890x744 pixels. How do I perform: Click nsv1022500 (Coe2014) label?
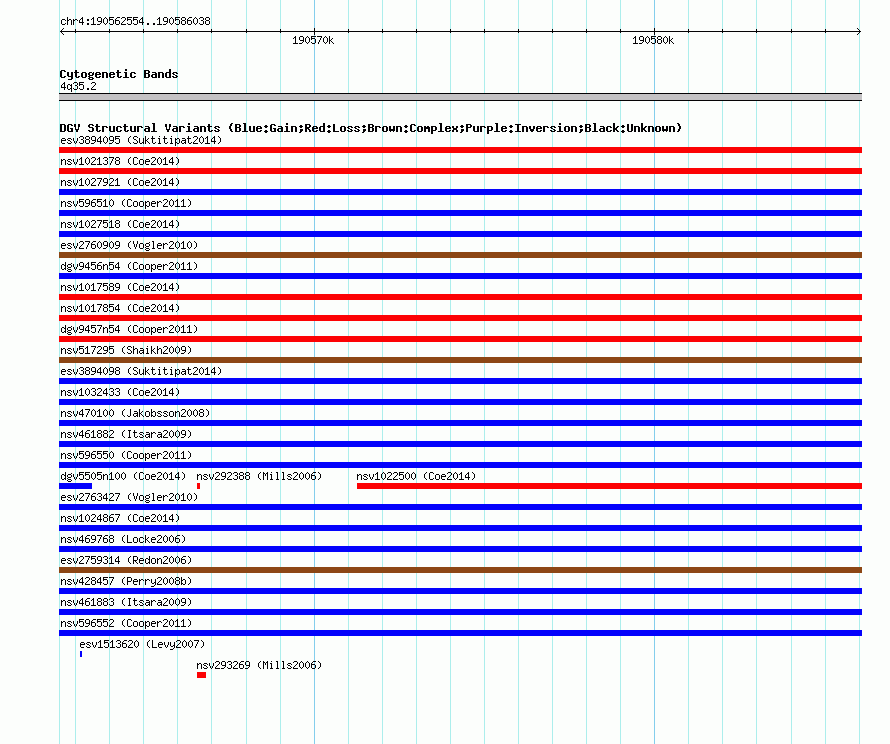[416, 476]
